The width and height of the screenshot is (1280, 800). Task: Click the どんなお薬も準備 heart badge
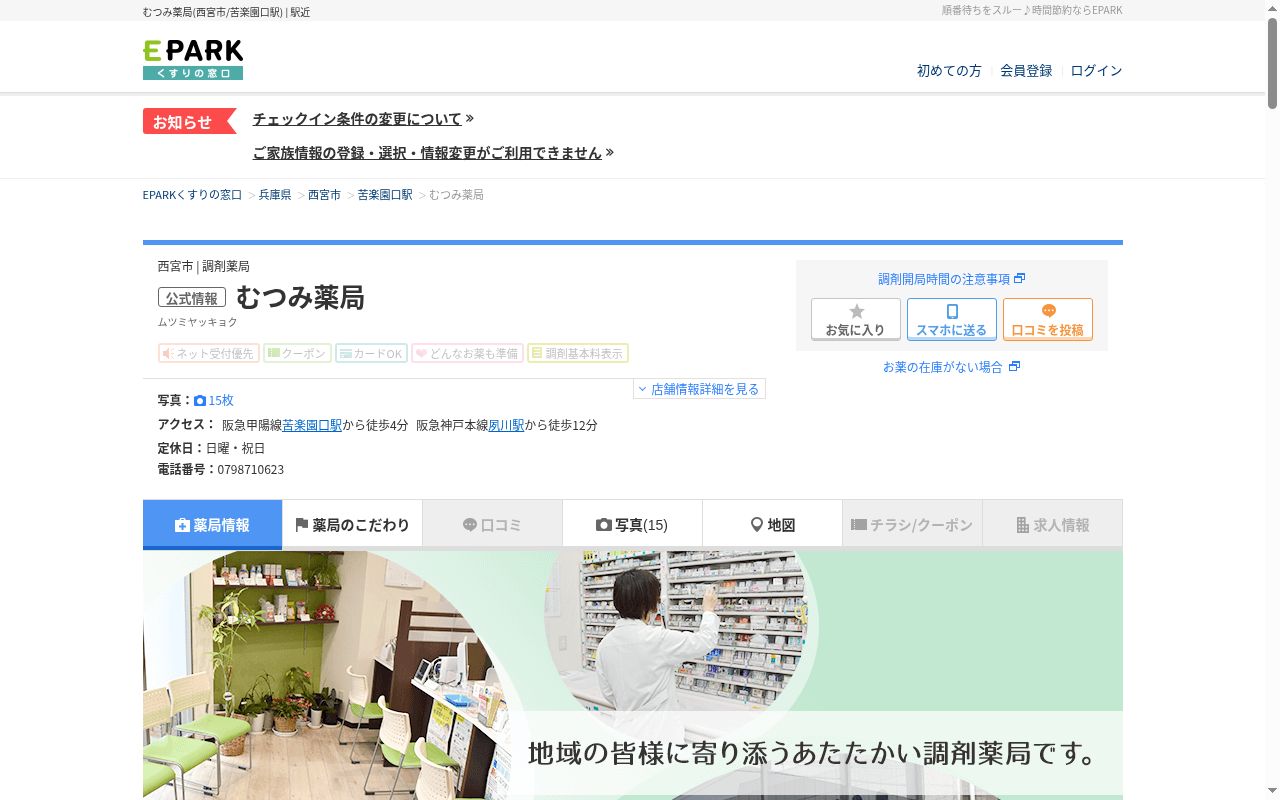[467, 353]
